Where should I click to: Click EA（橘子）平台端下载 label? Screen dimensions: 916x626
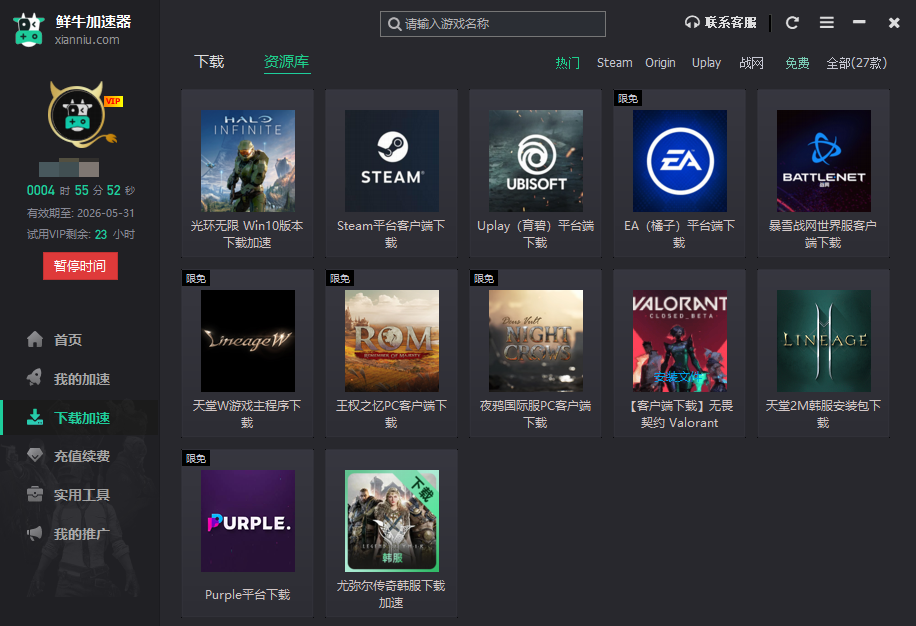679,234
